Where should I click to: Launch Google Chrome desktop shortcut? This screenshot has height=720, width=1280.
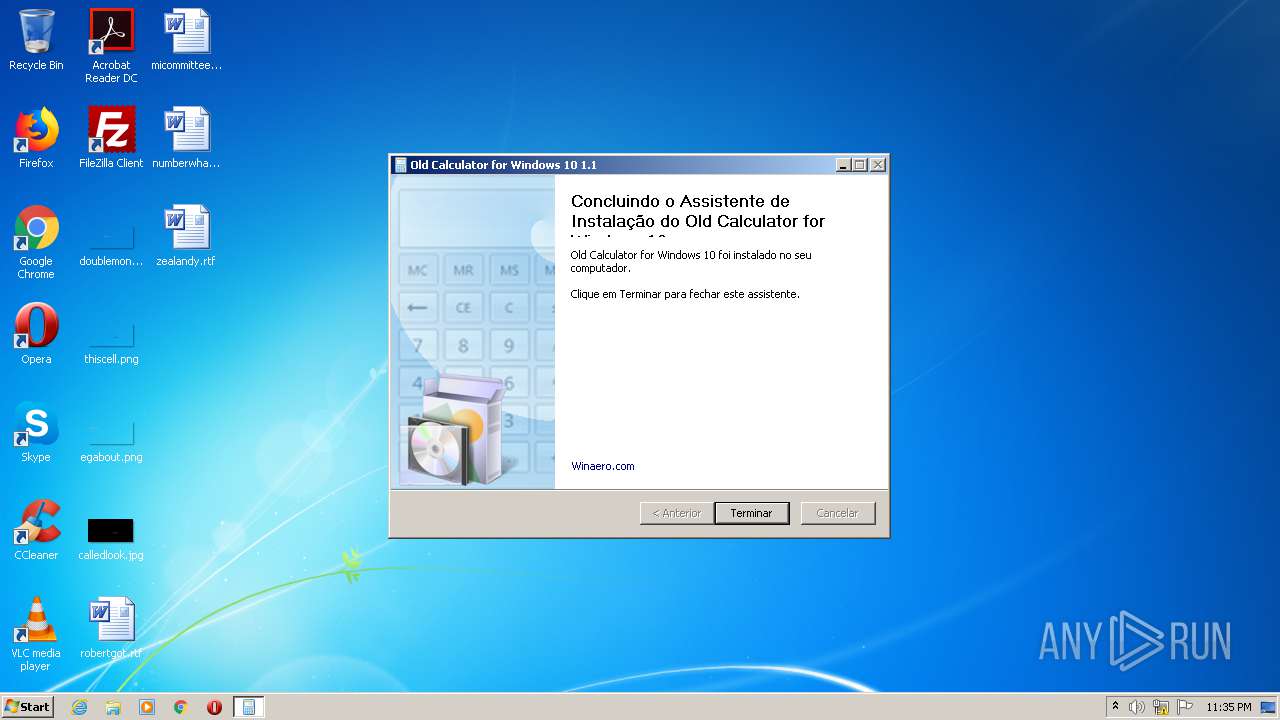pyautogui.click(x=36, y=242)
